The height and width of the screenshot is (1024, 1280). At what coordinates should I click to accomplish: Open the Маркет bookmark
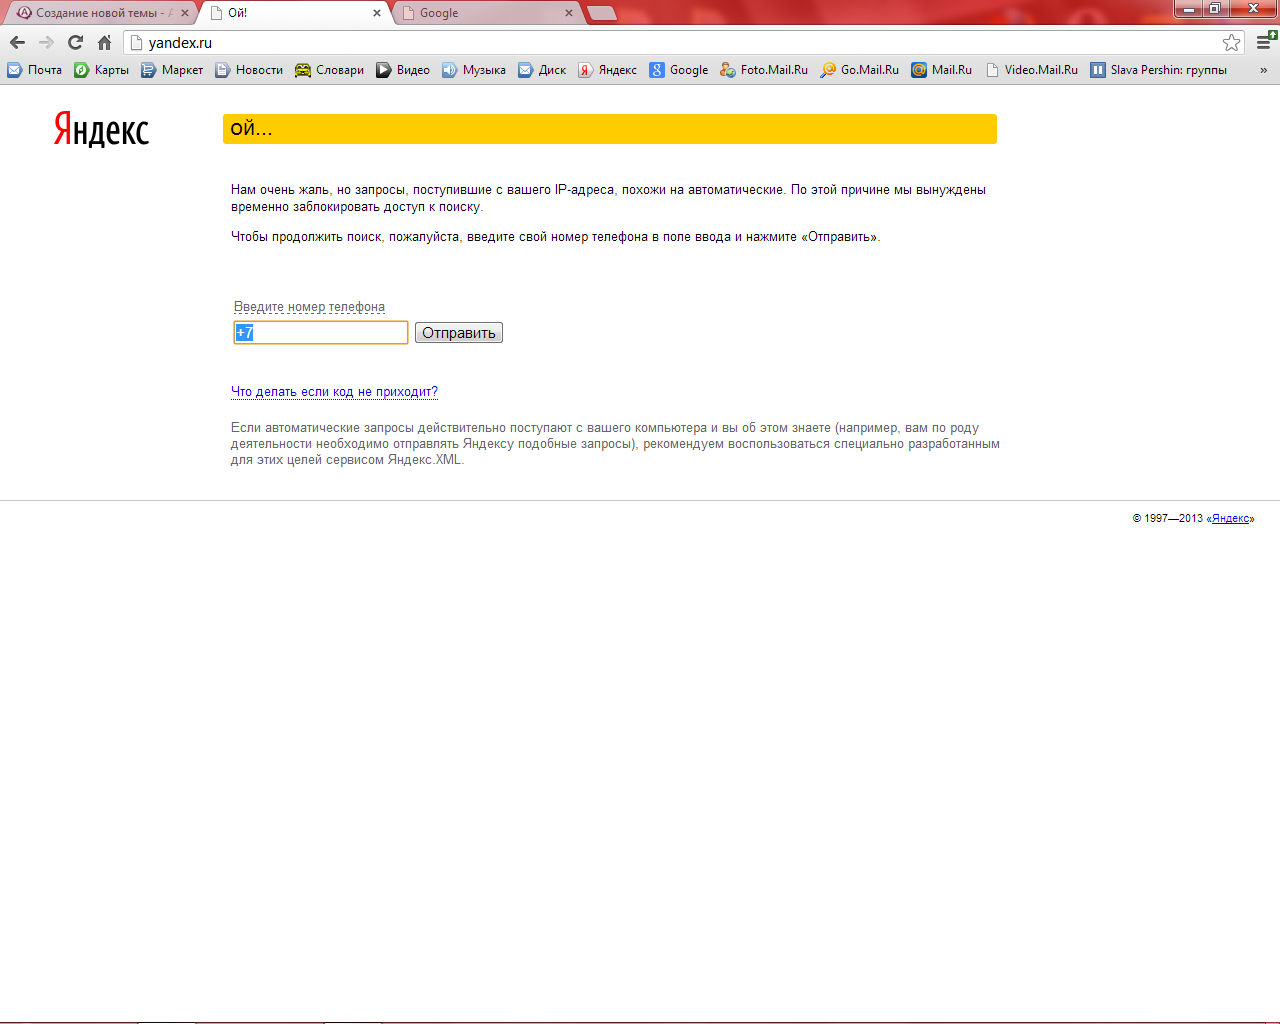pos(172,70)
